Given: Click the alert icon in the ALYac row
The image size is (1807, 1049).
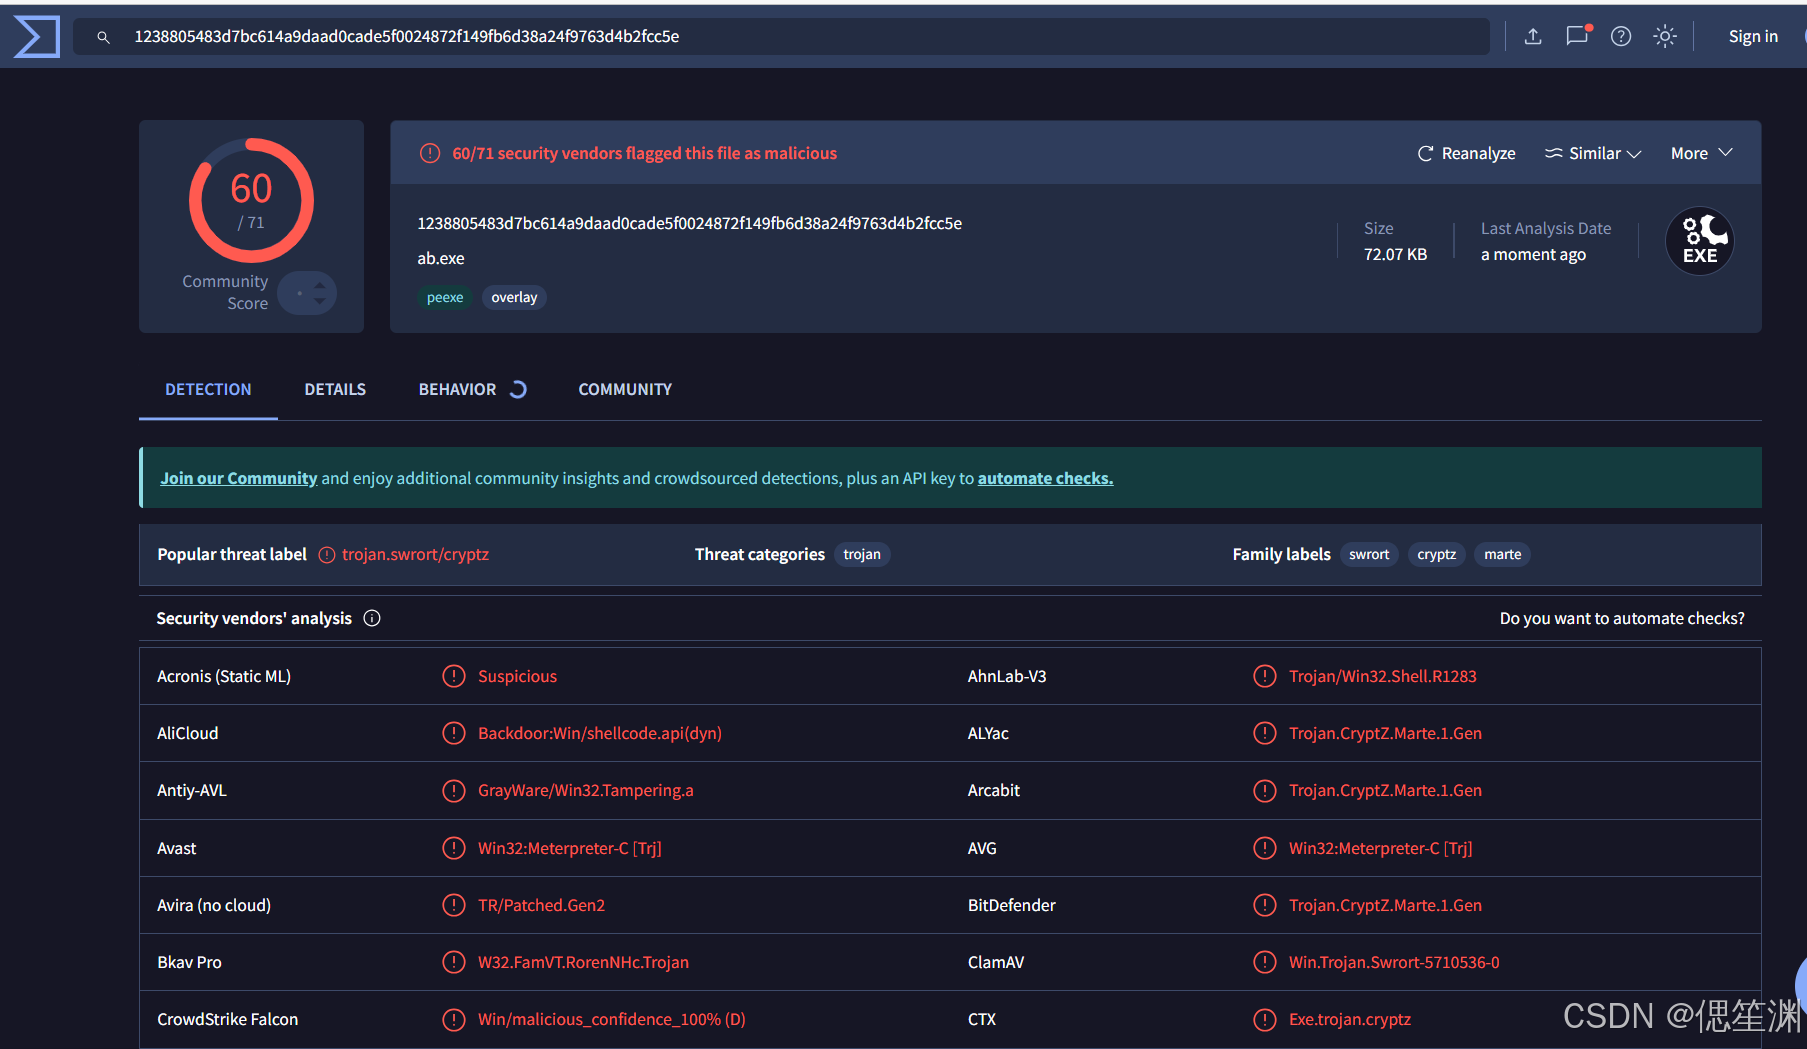Looking at the screenshot, I should (x=1265, y=733).
